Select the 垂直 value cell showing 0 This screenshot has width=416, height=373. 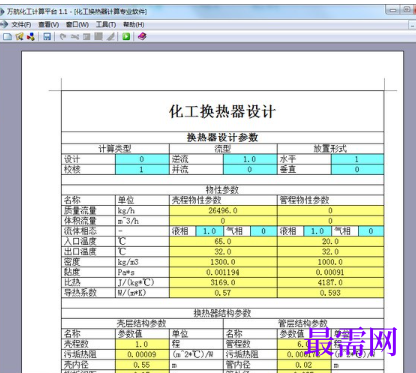click(357, 169)
